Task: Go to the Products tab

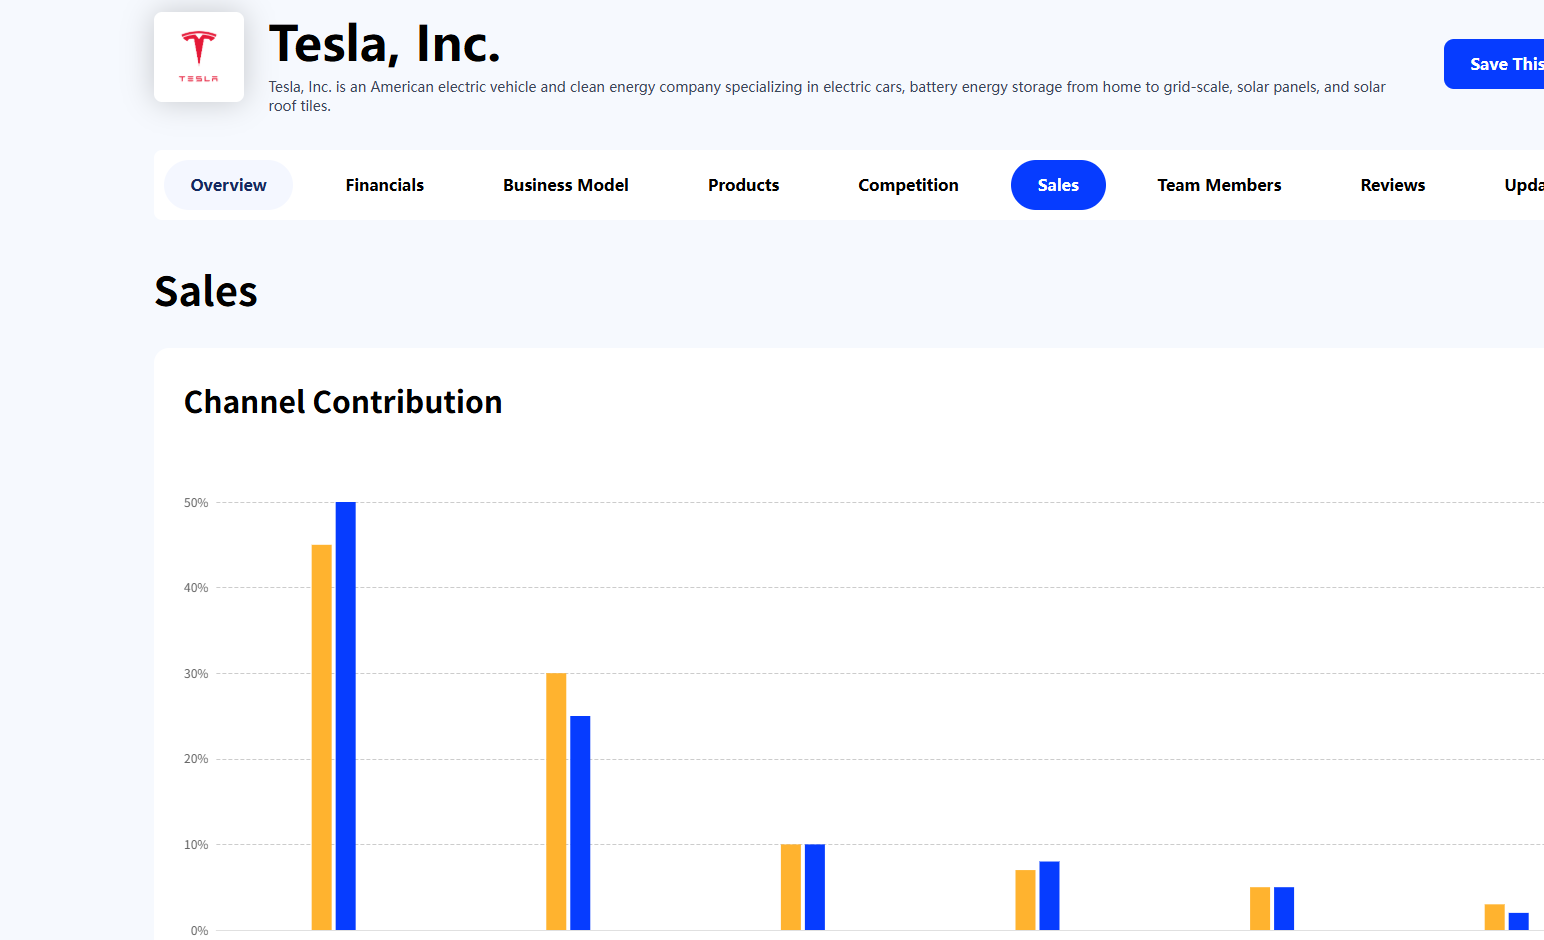Action: coord(744,185)
